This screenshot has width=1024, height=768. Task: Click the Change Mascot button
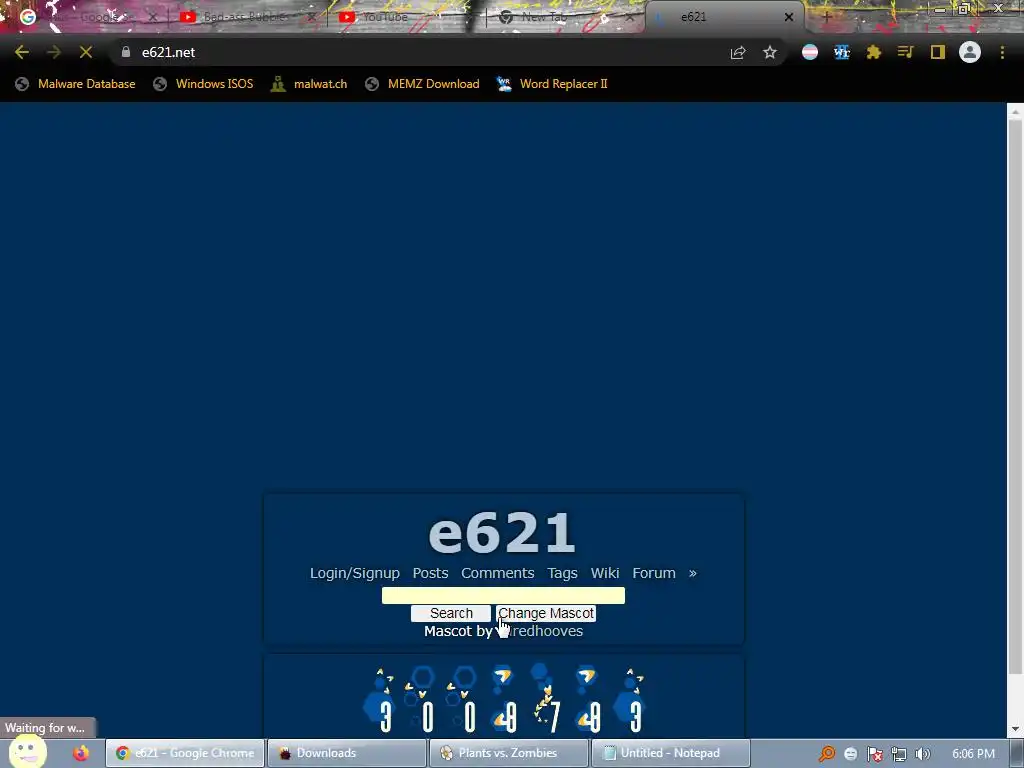[546, 613]
